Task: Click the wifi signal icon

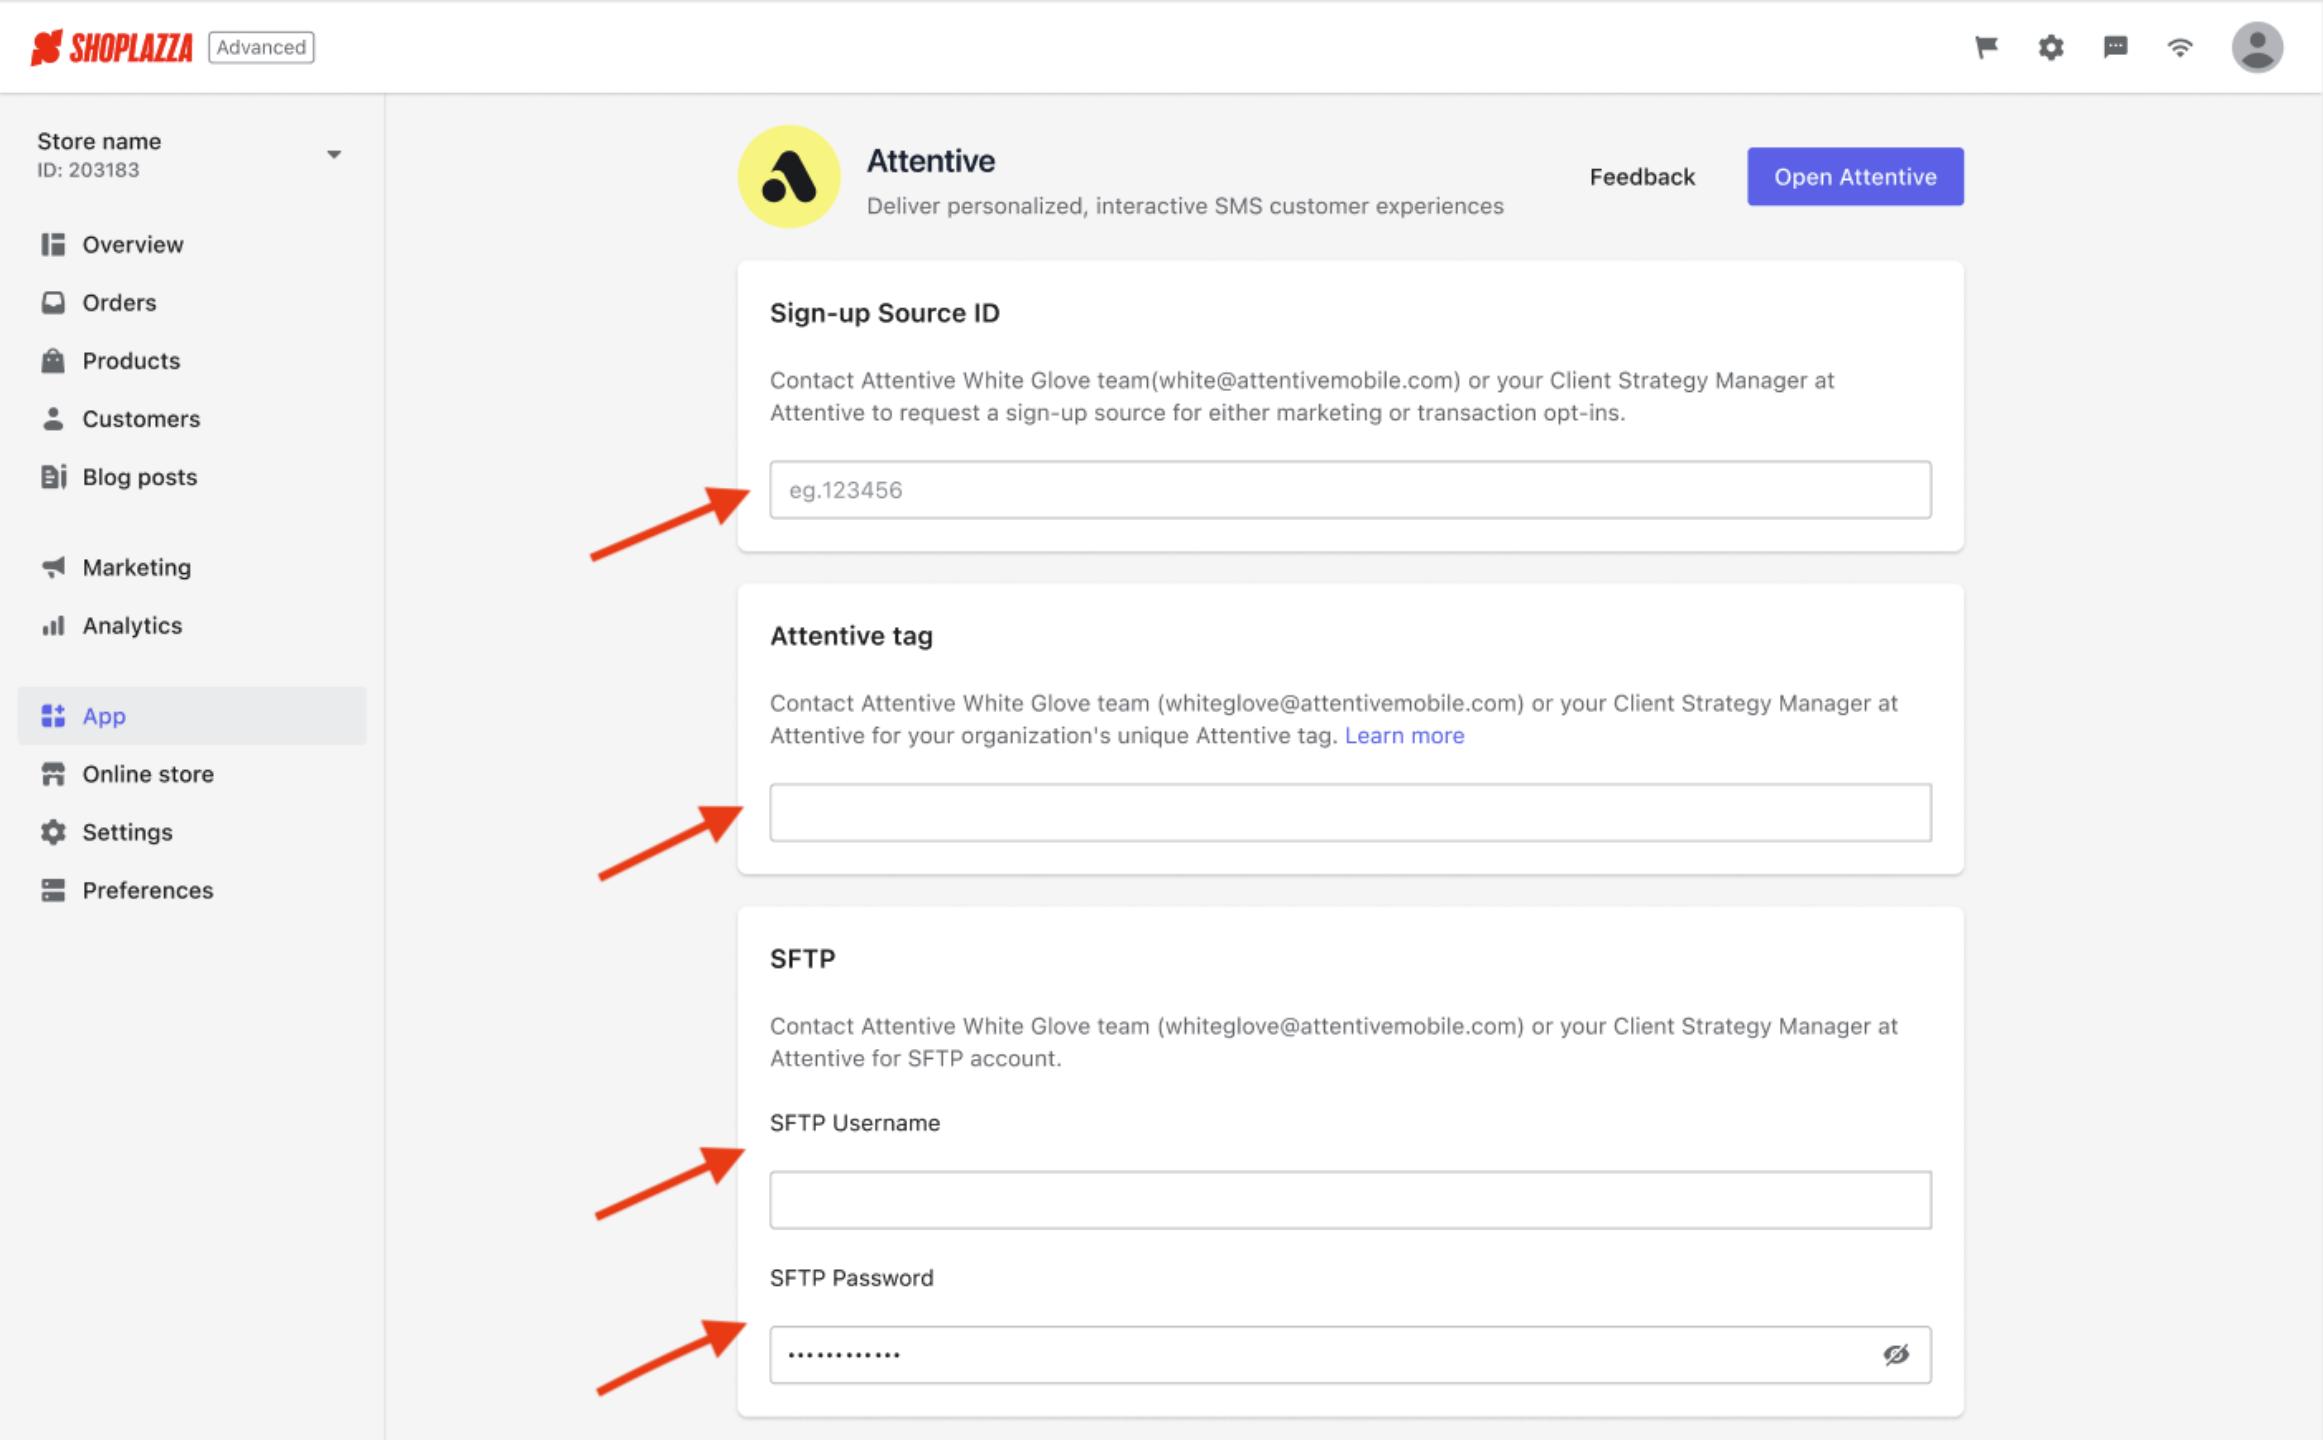Action: coord(2180,47)
